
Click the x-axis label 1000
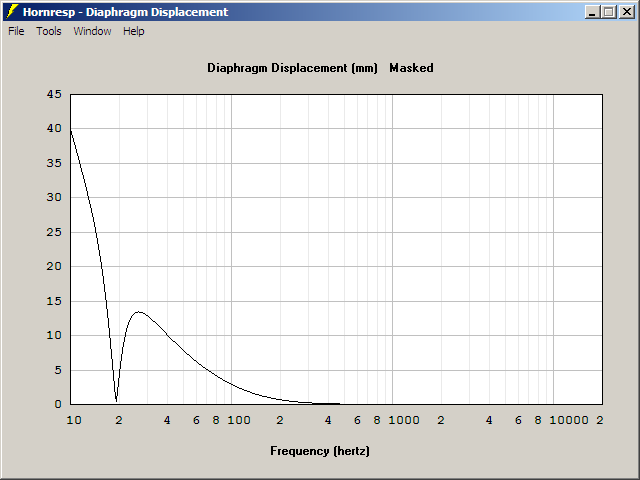pos(404,420)
